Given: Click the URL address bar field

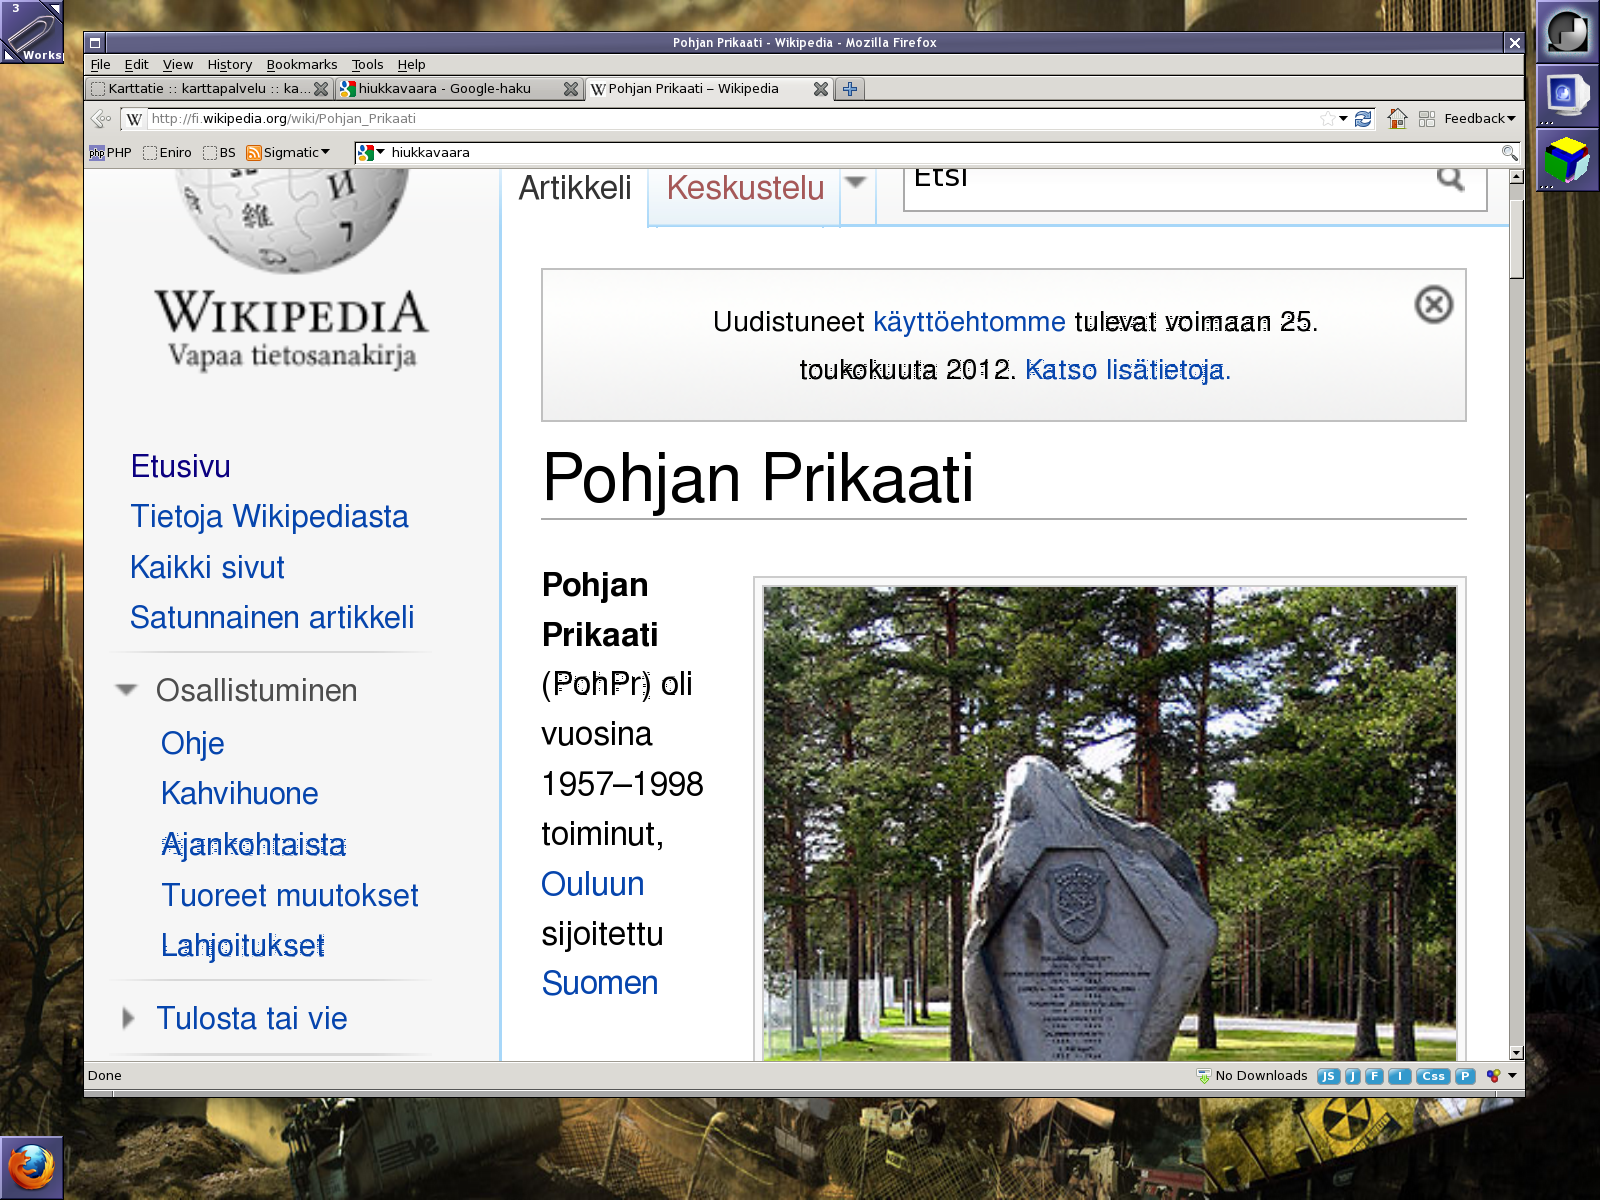Looking at the screenshot, I should (x=730, y=119).
